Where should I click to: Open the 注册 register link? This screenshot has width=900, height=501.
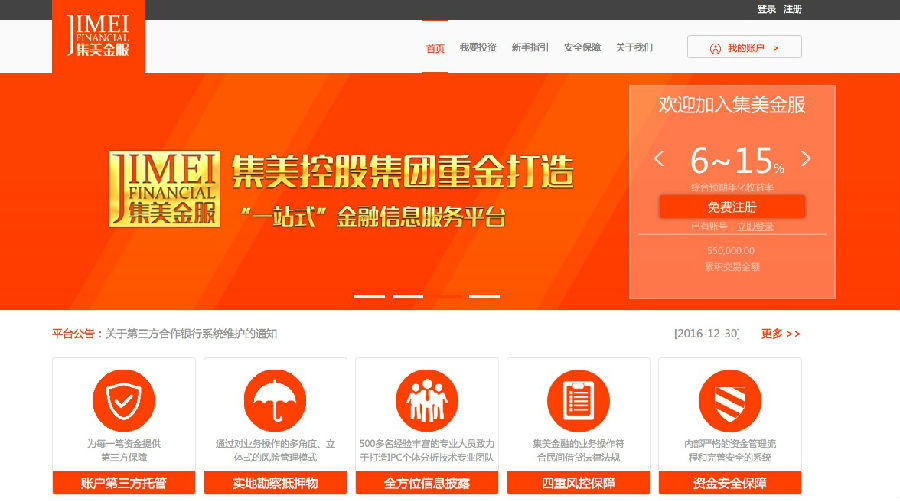tap(793, 9)
